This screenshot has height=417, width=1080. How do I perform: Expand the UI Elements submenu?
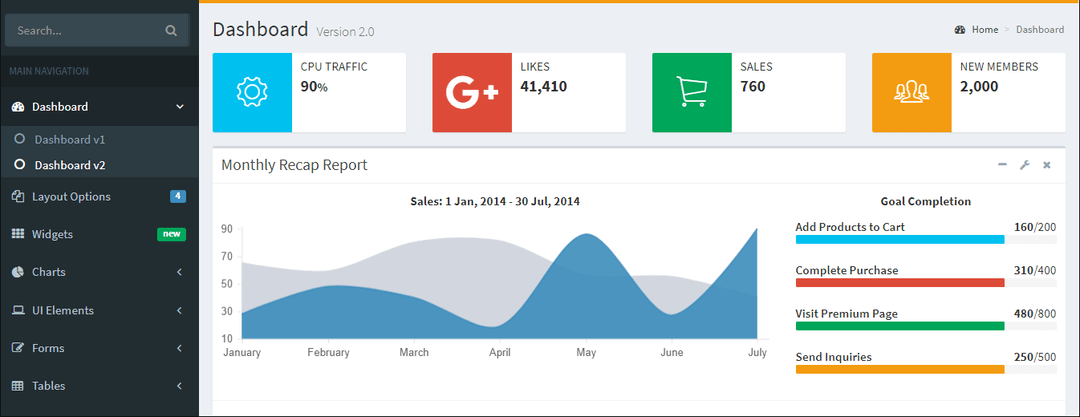pos(179,310)
